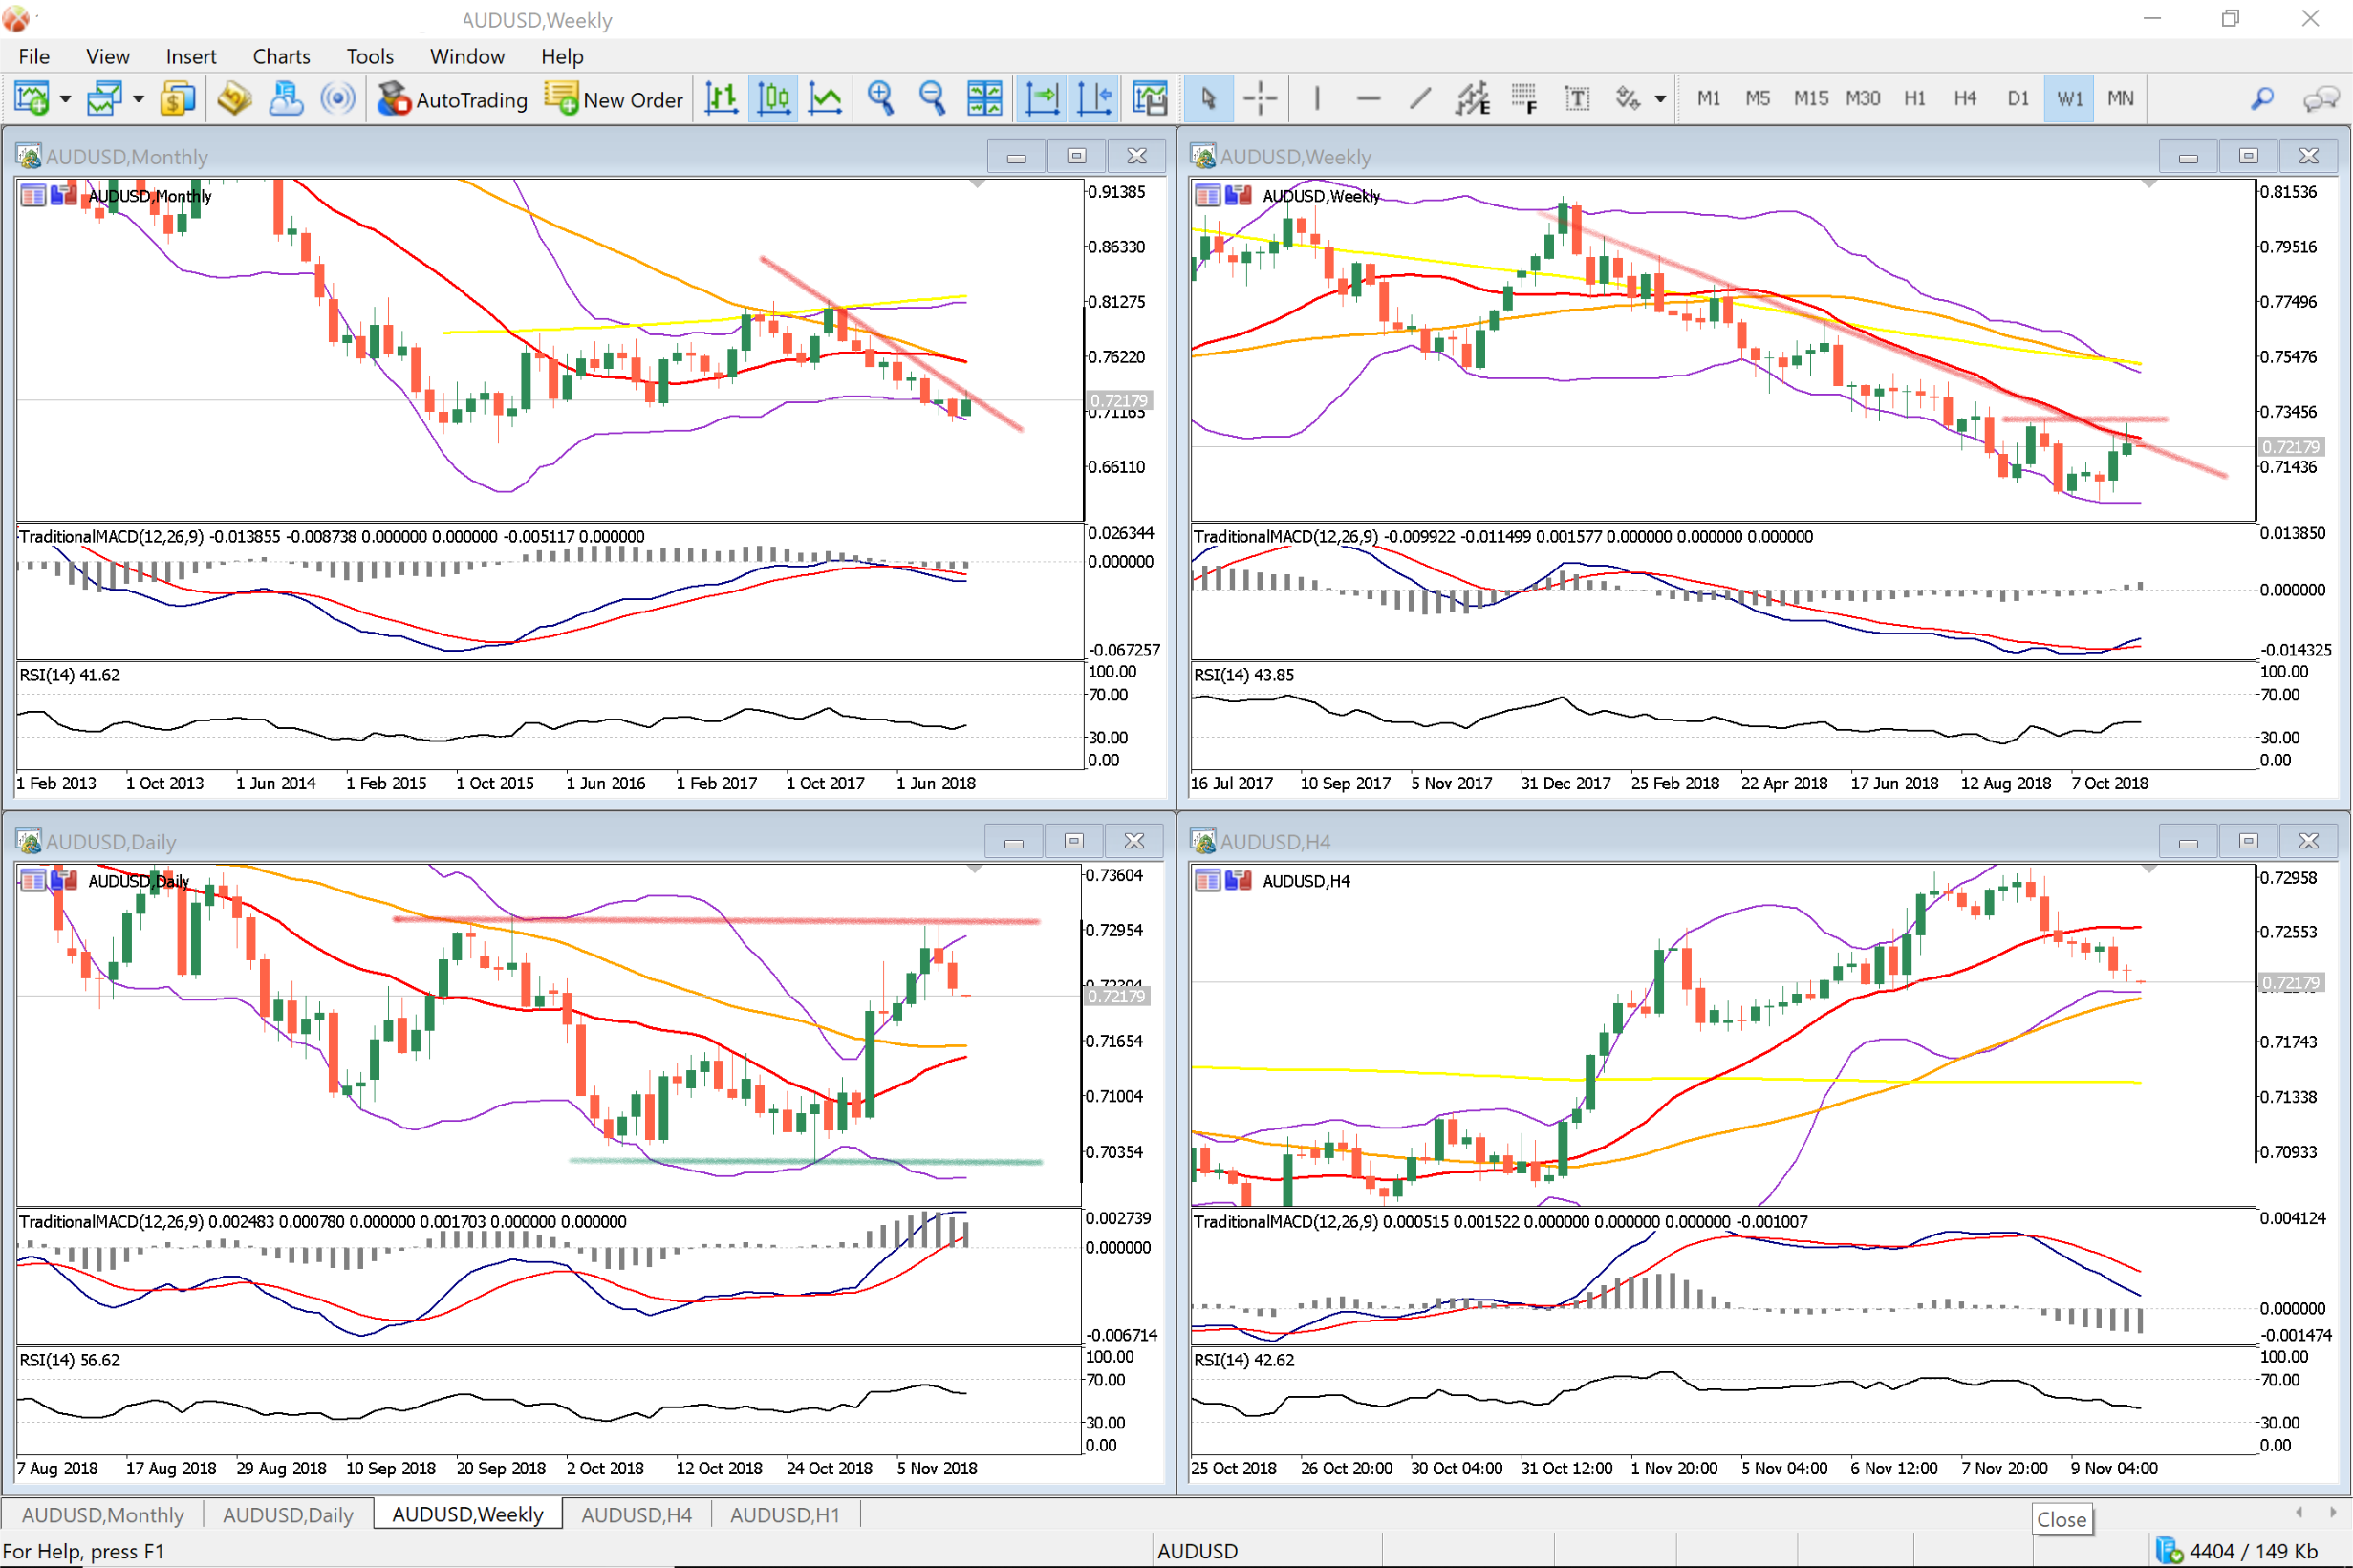Open the Market Watch icon

[176, 98]
